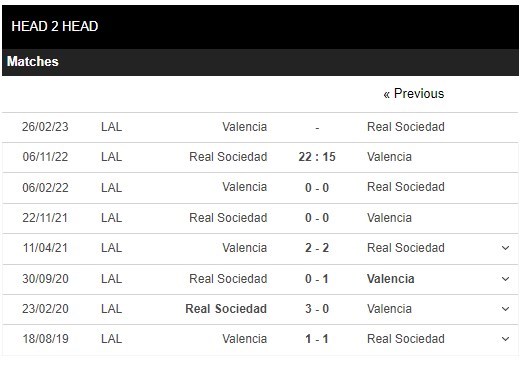Viewport: 527px width, 366px height.
Task: Click the « Previous link
Action: pos(413,93)
